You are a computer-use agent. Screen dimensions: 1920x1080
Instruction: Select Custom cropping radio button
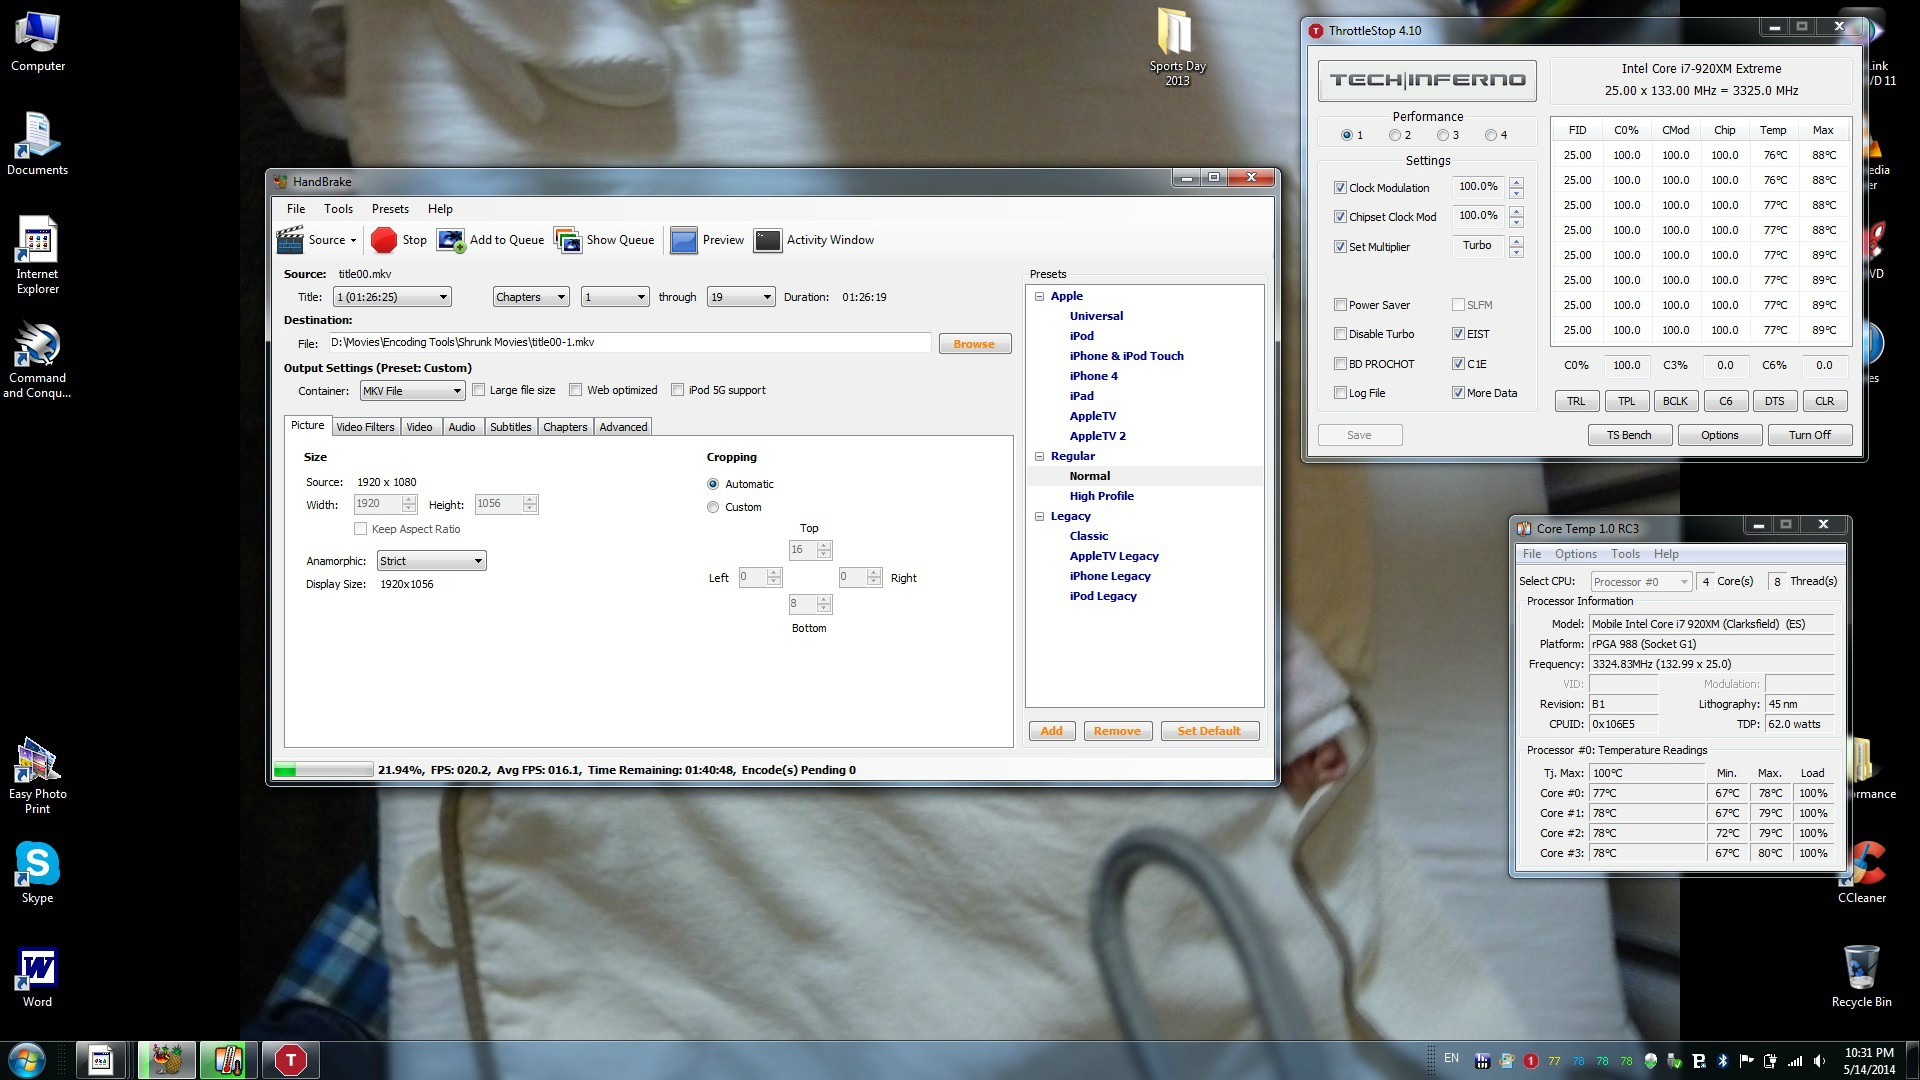pos(713,507)
